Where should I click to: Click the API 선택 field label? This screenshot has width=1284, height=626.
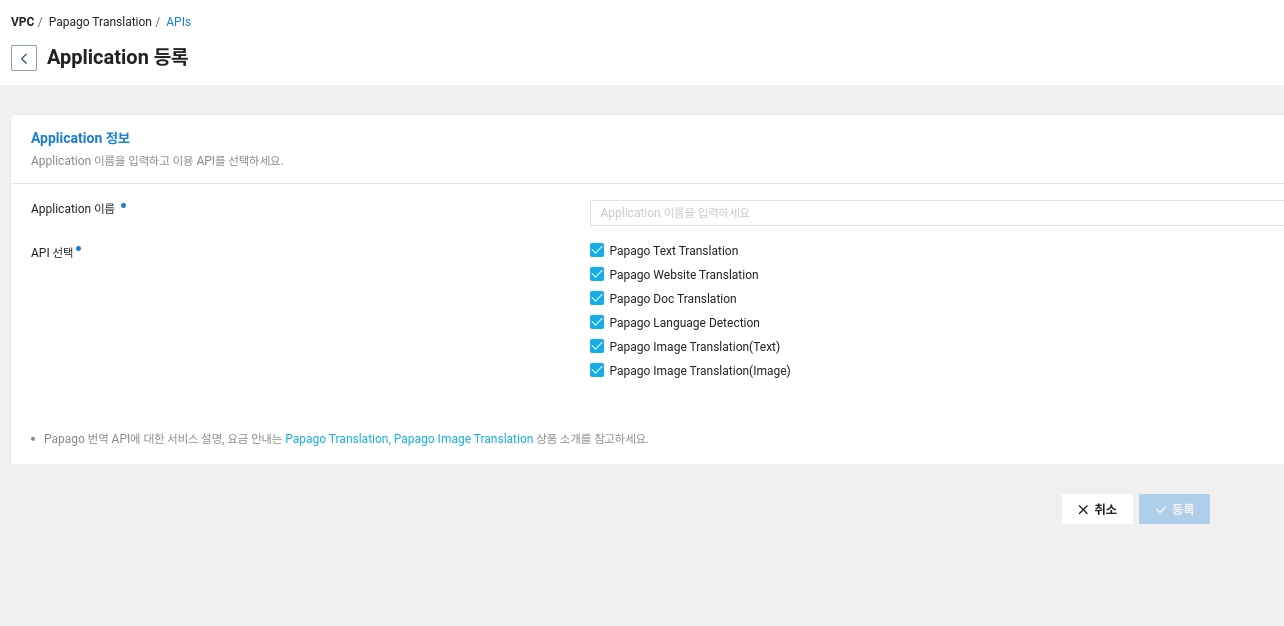(x=52, y=253)
